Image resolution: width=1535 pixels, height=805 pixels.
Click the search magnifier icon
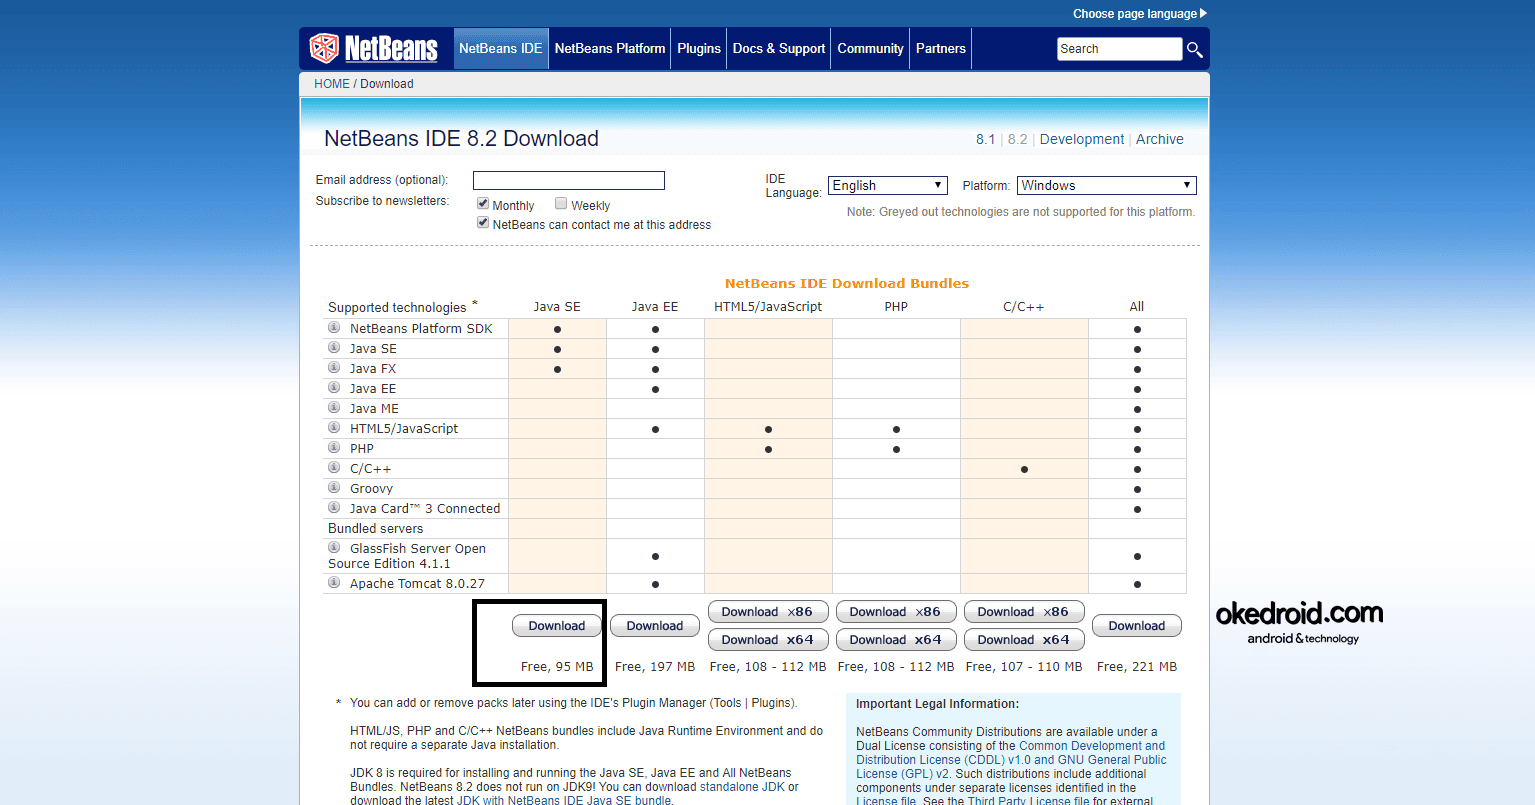click(x=1195, y=49)
